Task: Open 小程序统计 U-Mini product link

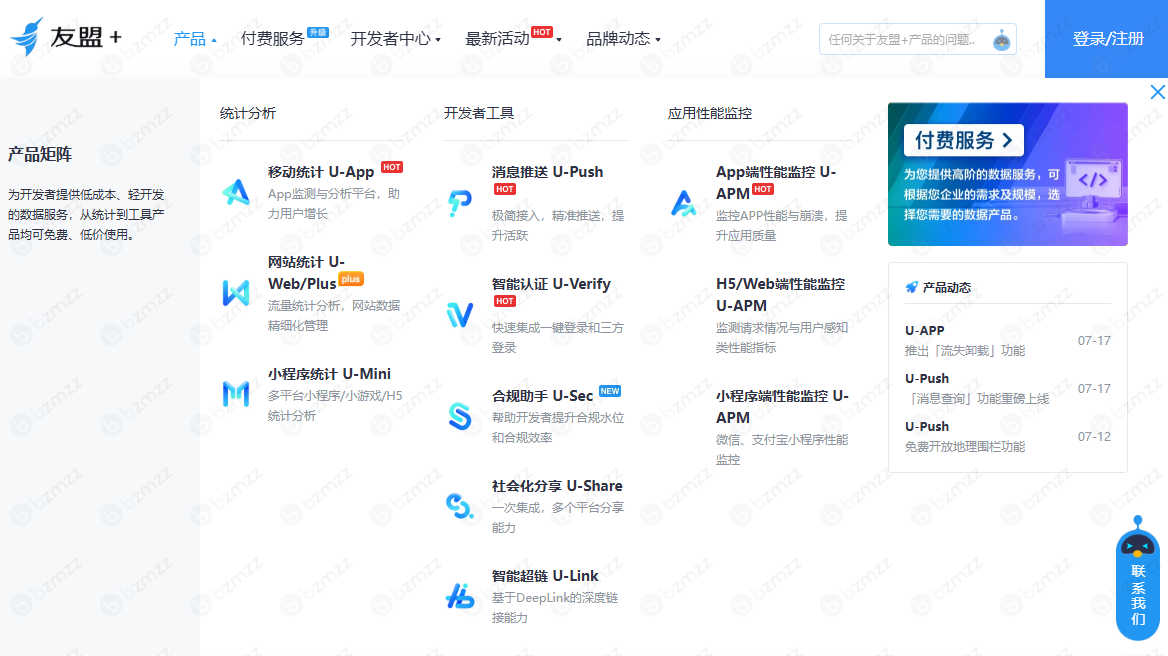Action: pyautogui.click(x=329, y=374)
